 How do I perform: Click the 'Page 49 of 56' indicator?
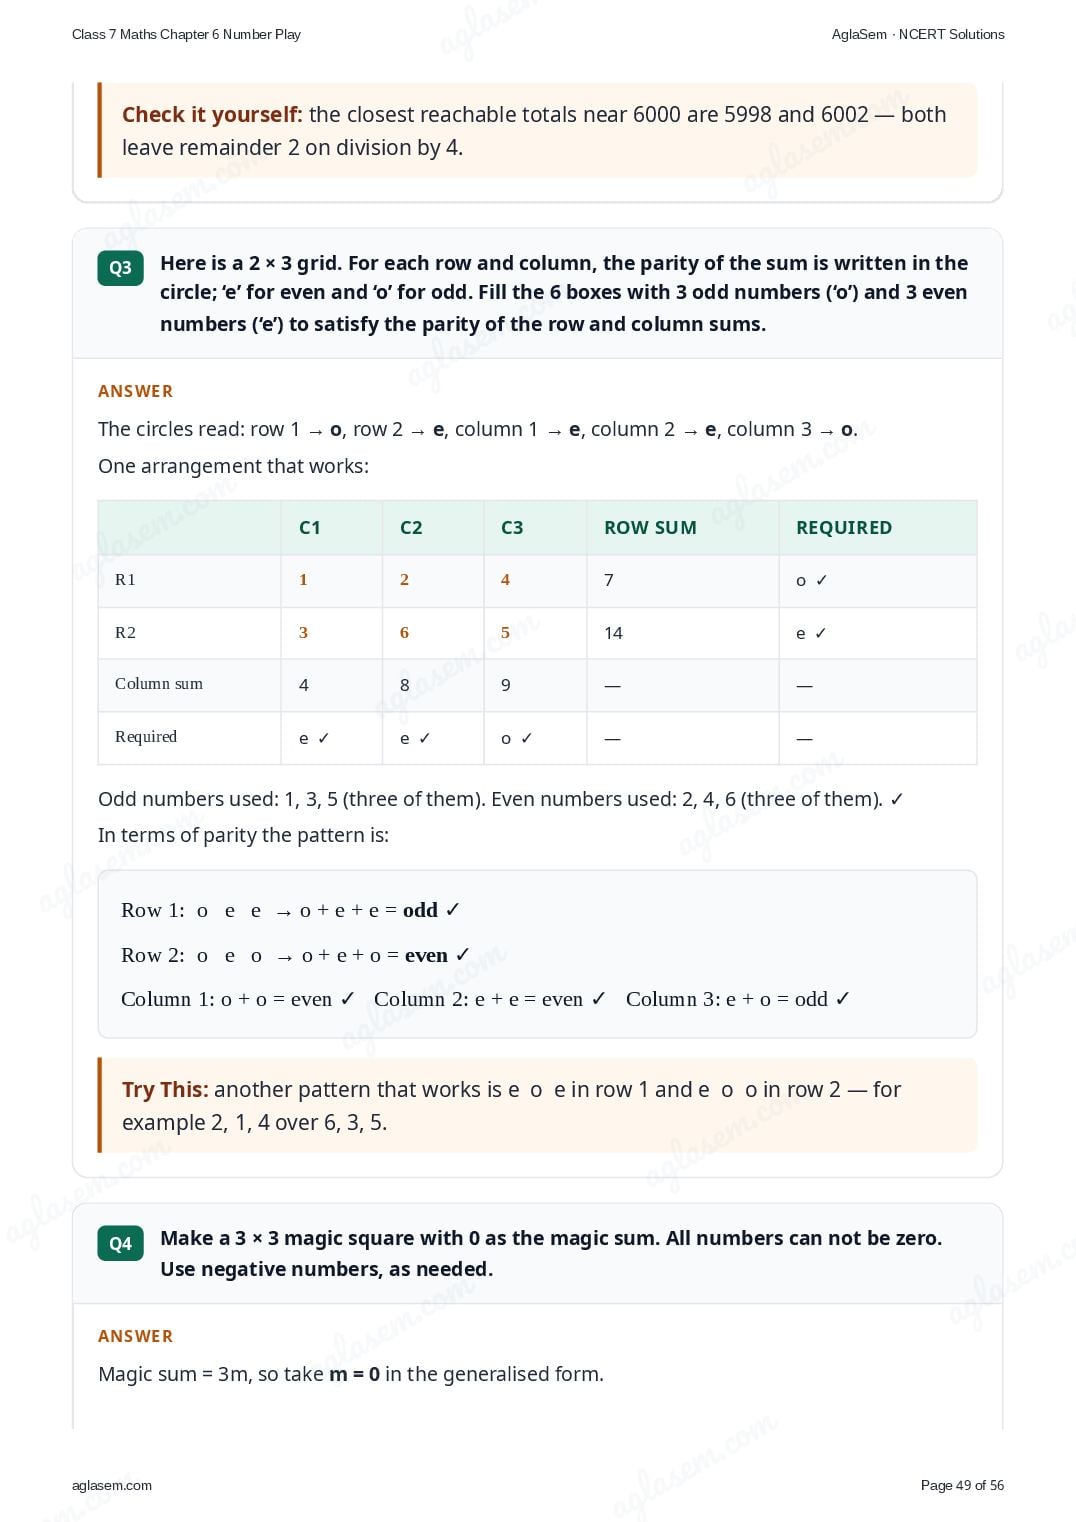[x=962, y=1485]
